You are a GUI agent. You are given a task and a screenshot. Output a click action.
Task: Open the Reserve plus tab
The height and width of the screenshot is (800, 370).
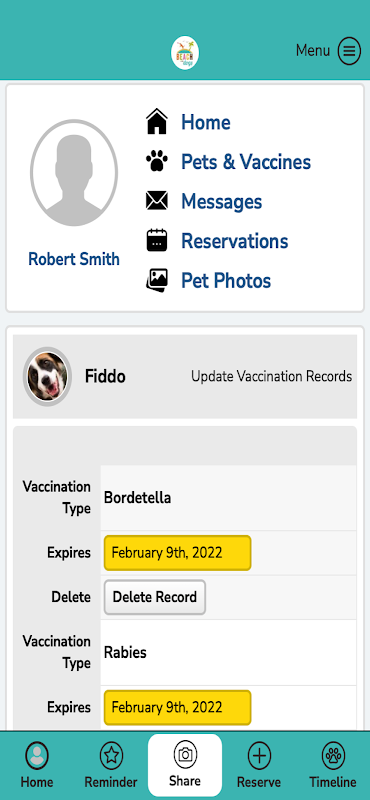259,765
